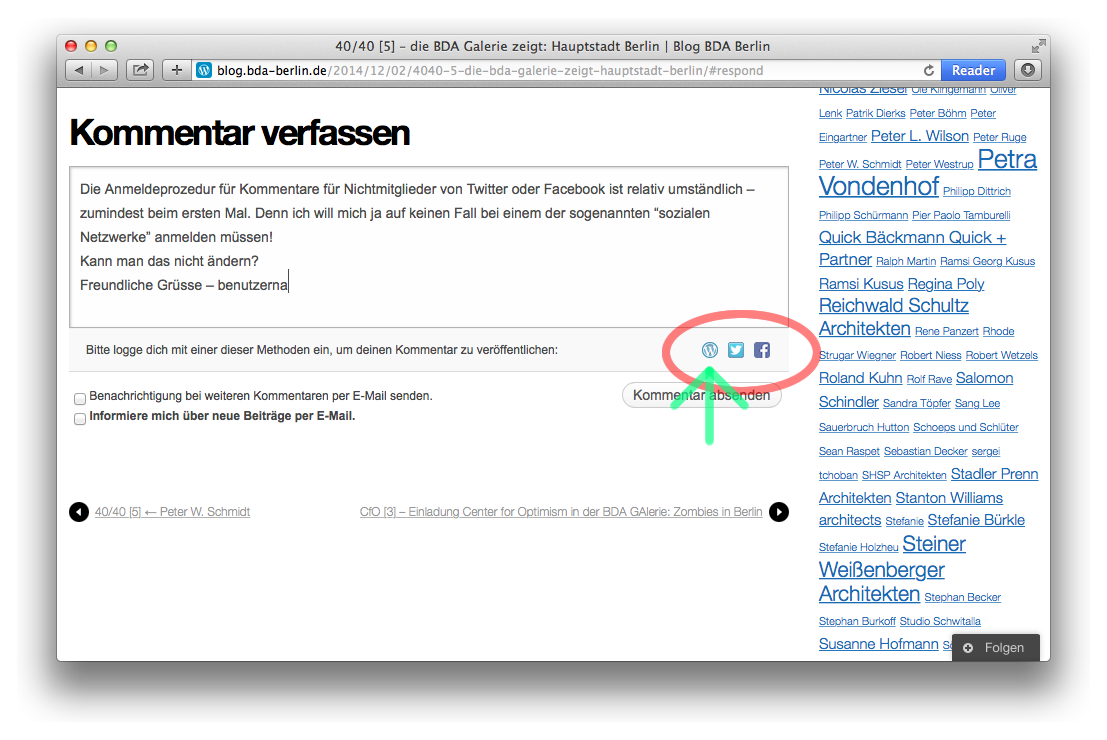Enable notification of further comments checkbox
Image resolution: width=1107 pixels, height=740 pixels.
tap(80, 398)
